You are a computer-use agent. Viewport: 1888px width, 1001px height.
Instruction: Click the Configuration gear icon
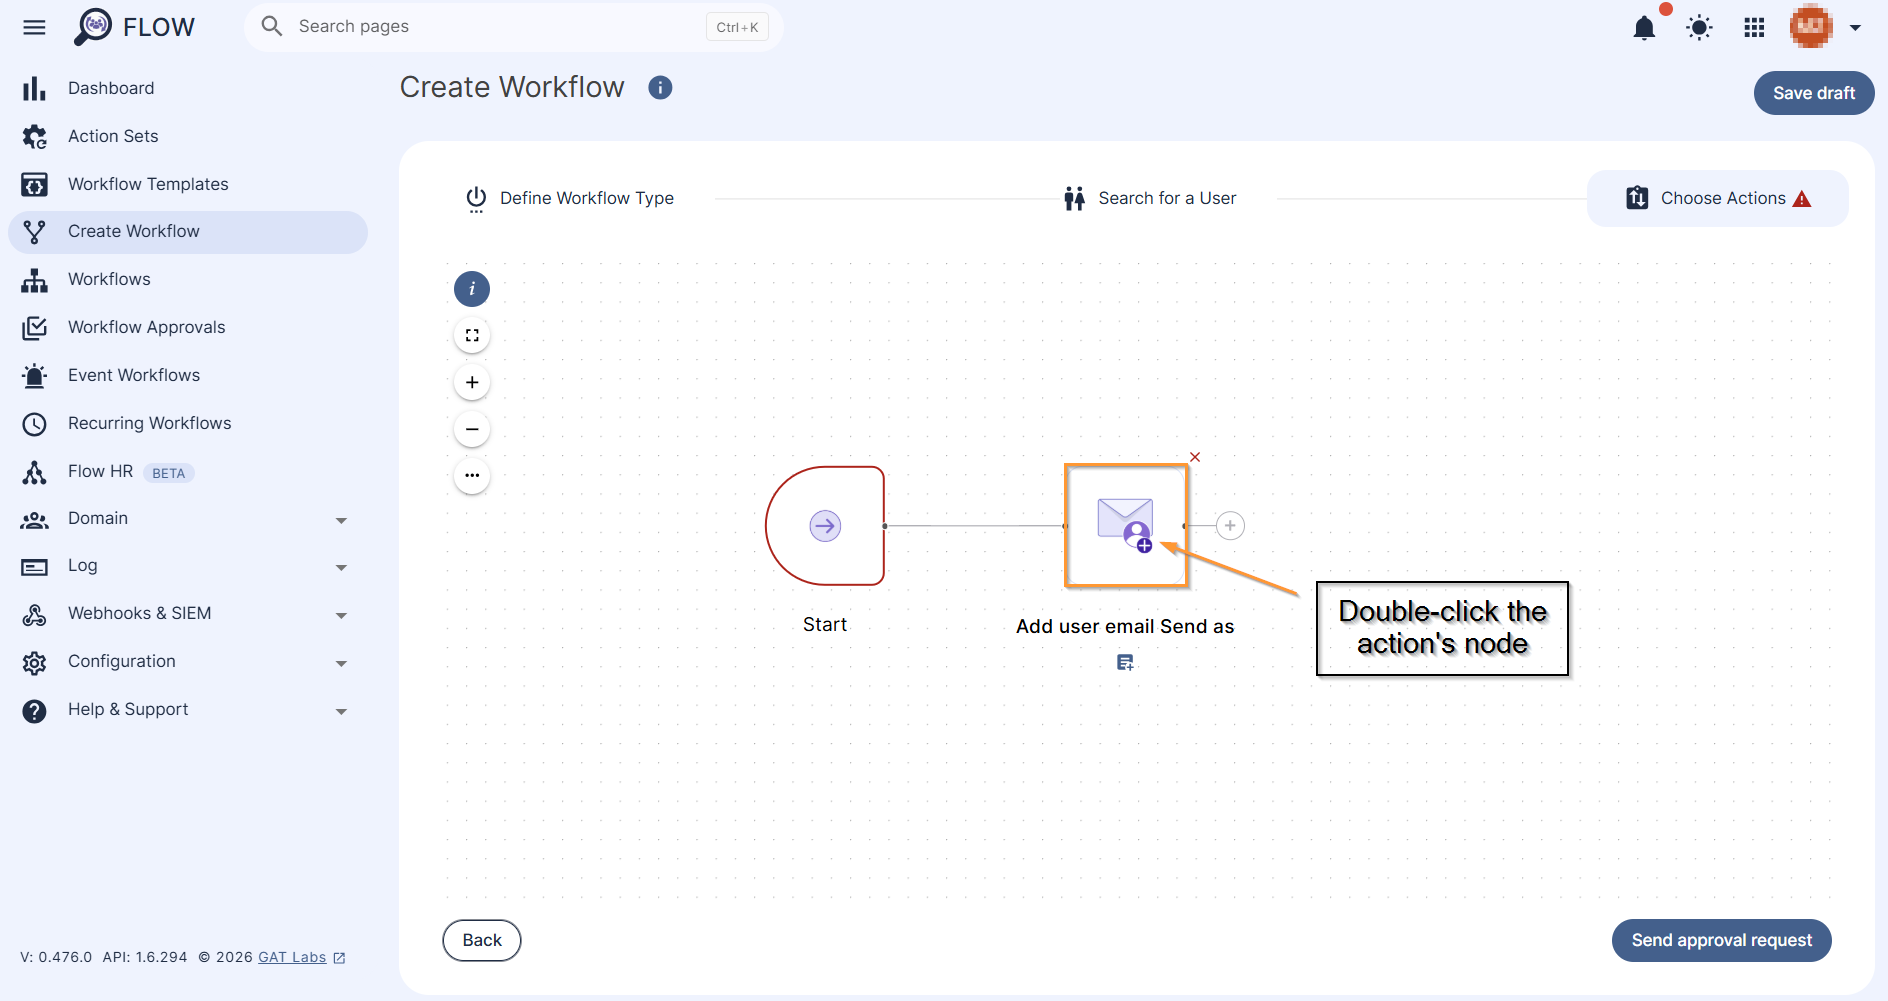point(34,663)
